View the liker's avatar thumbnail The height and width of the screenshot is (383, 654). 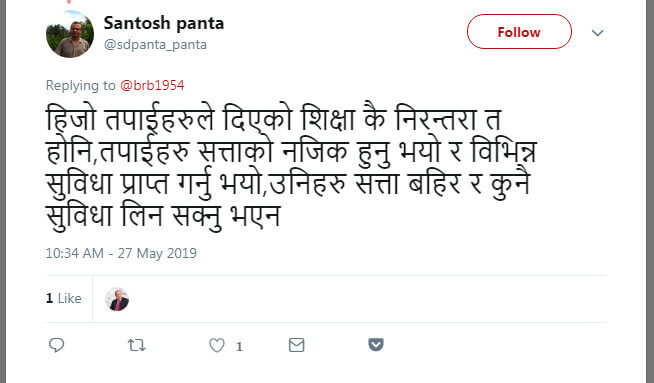[x=117, y=299]
